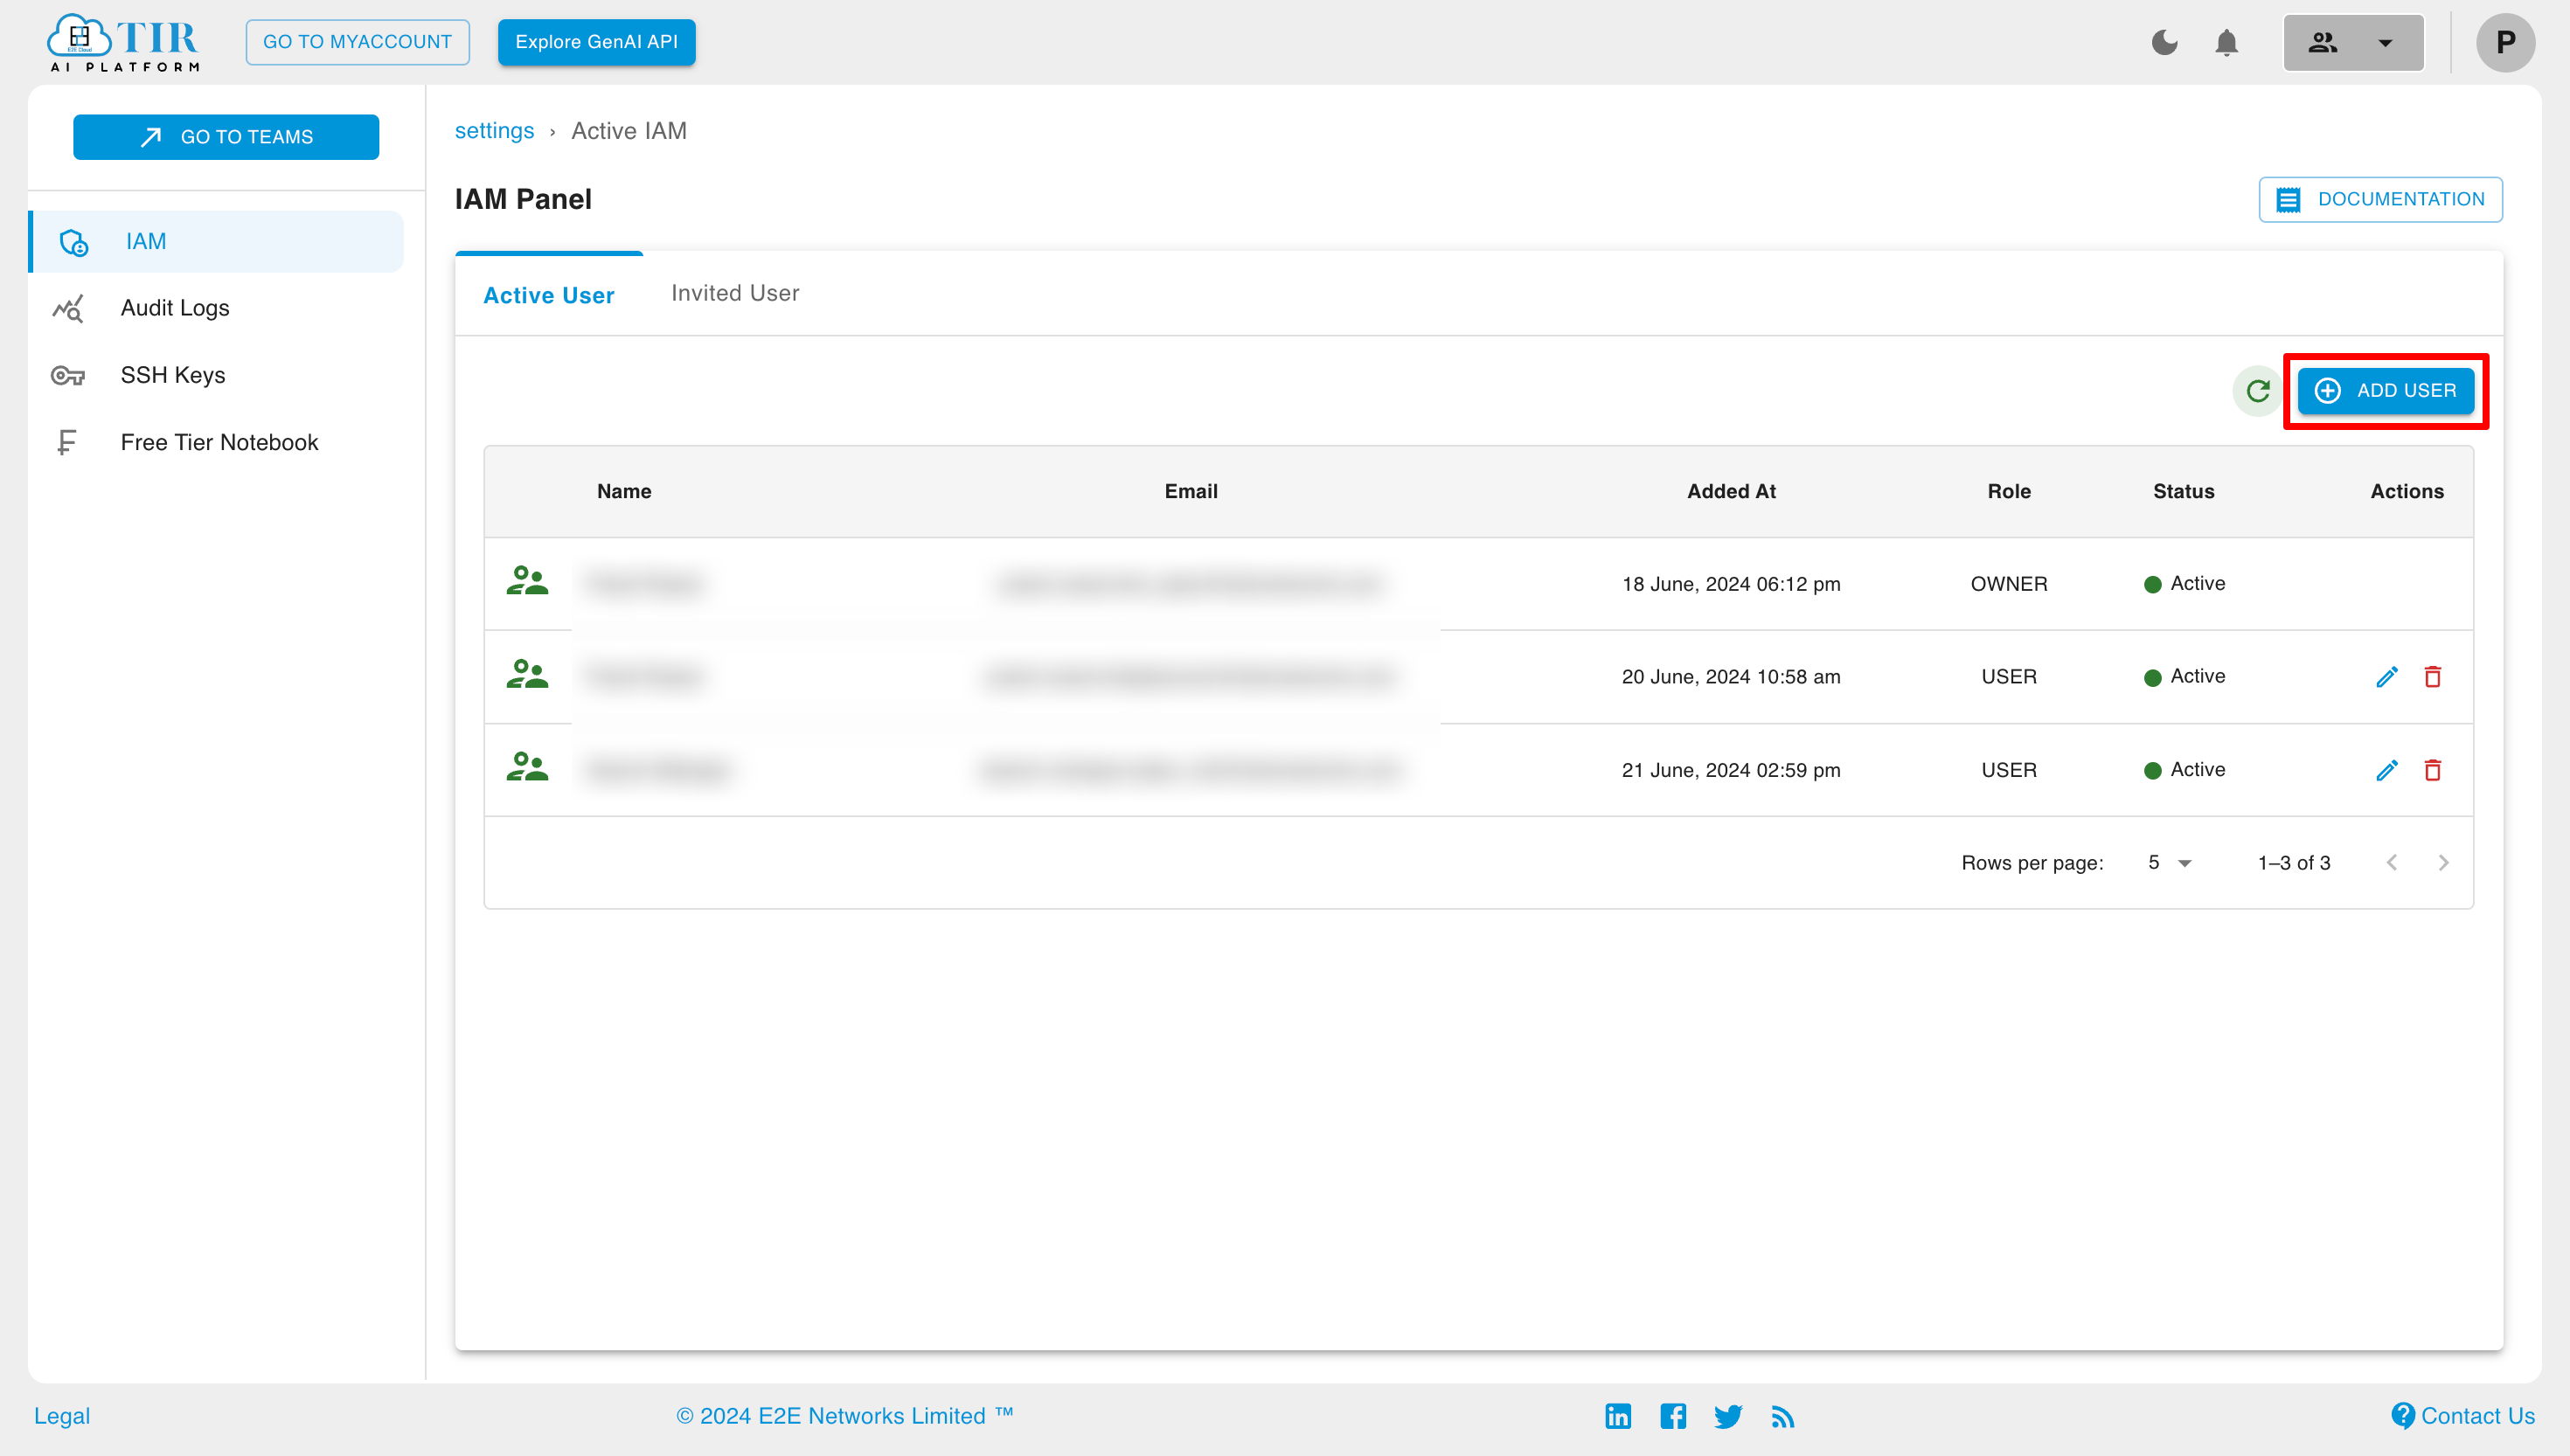Open the team selector dropdown
The height and width of the screenshot is (1456, 2570).
2353,42
